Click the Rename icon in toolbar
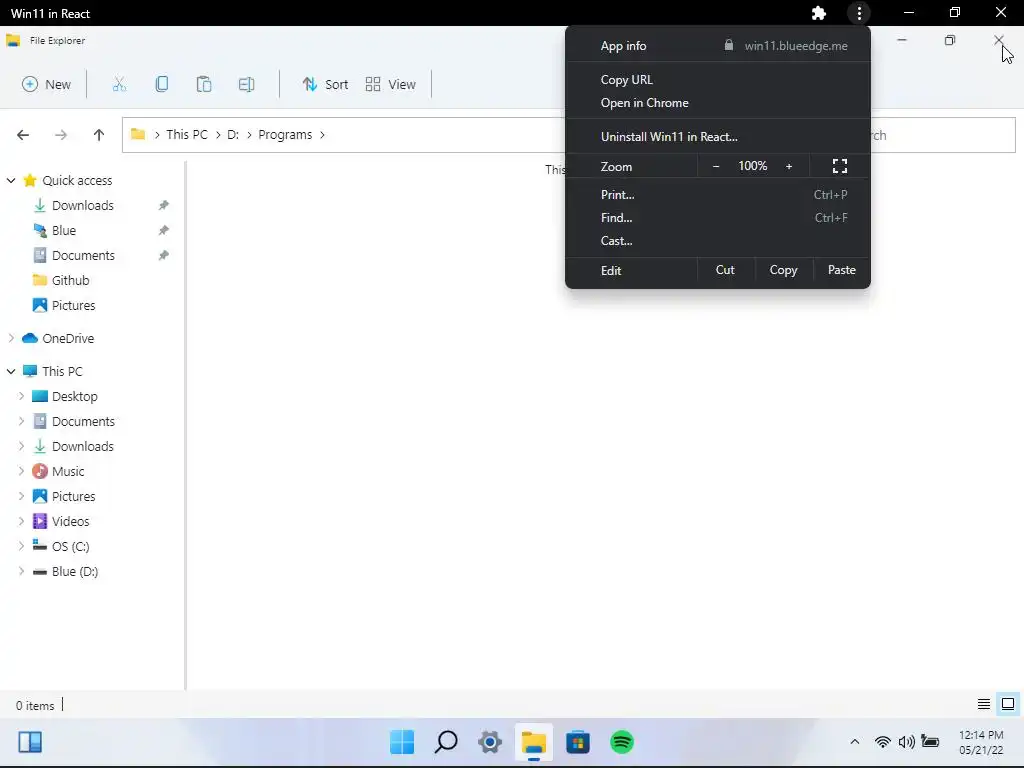The width and height of the screenshot is (1024, 768). (x=246, y=84)
